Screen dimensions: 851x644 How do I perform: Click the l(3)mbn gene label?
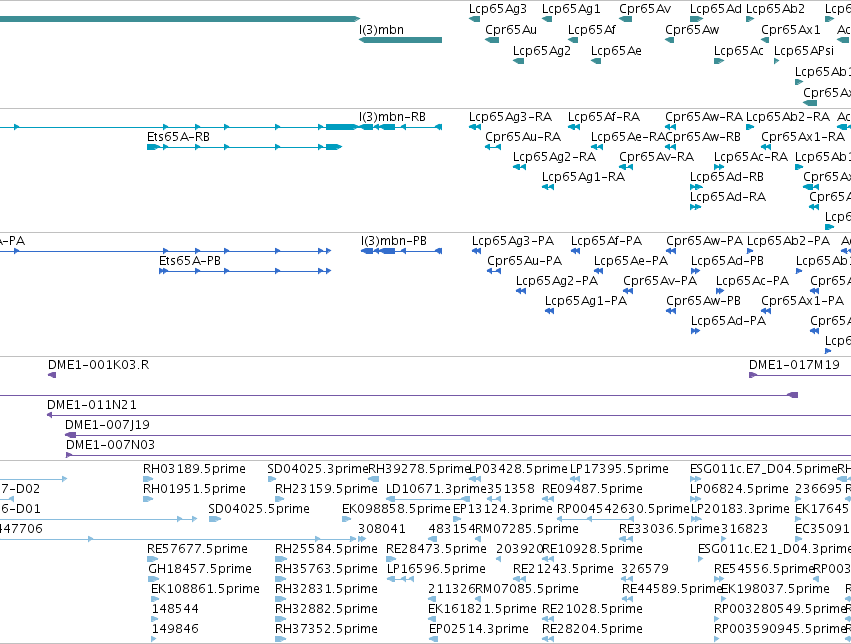(x=381, y=30)
